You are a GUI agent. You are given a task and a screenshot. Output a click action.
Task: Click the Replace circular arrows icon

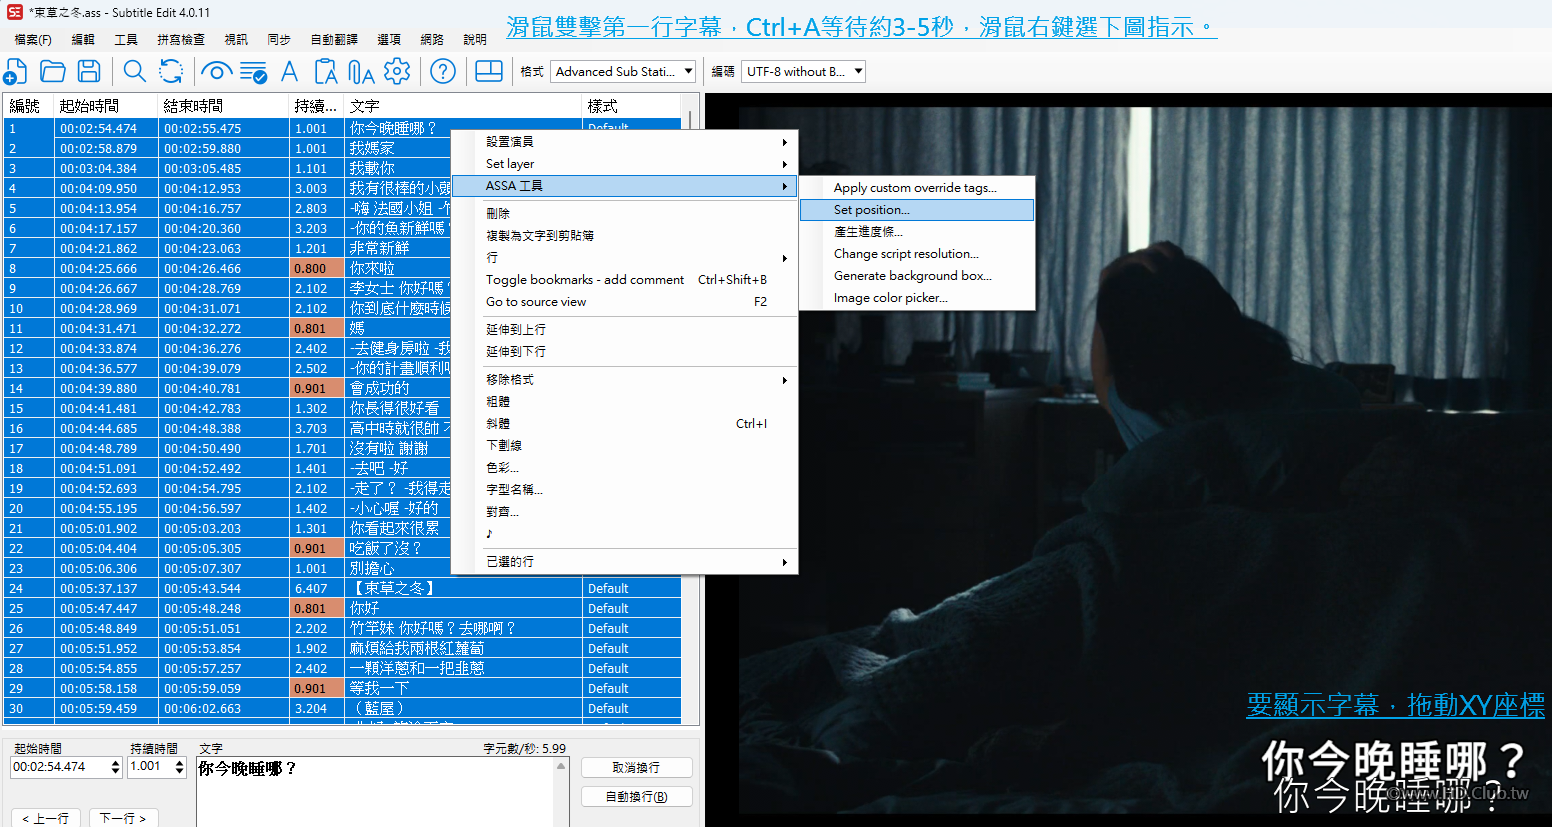coord(171,71)
